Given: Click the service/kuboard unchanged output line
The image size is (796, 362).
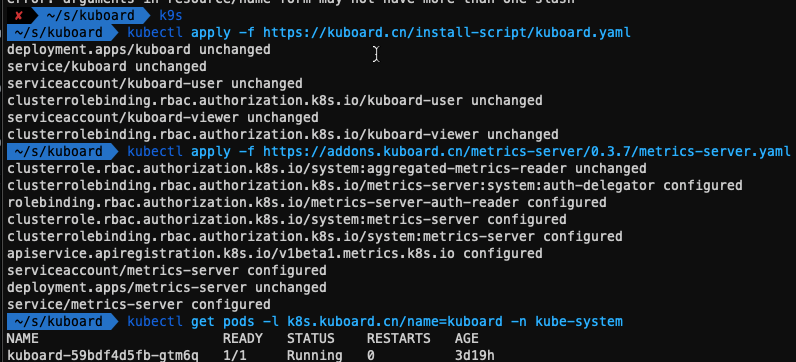Looking at the screenshot, I should point(107,67).
